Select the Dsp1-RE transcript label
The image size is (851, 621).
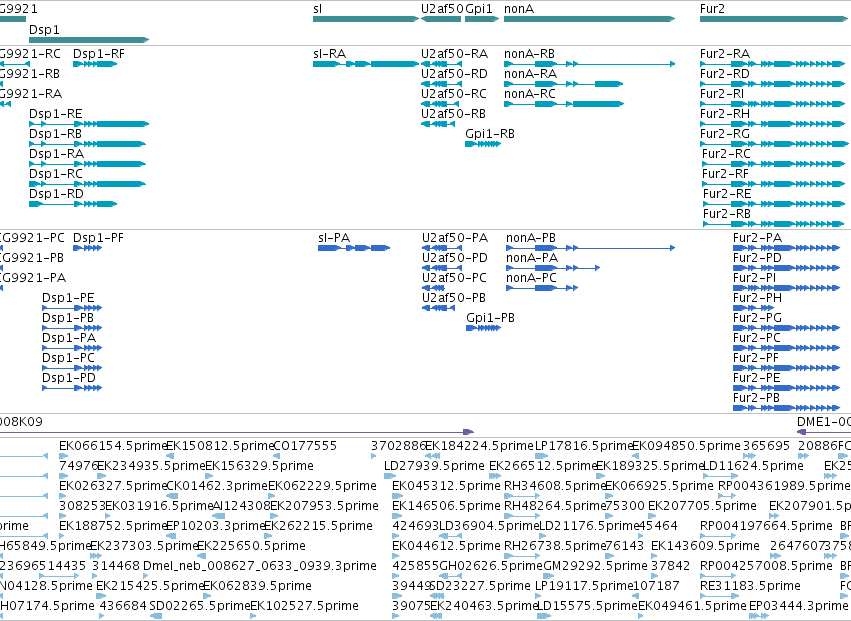[55, 113]
